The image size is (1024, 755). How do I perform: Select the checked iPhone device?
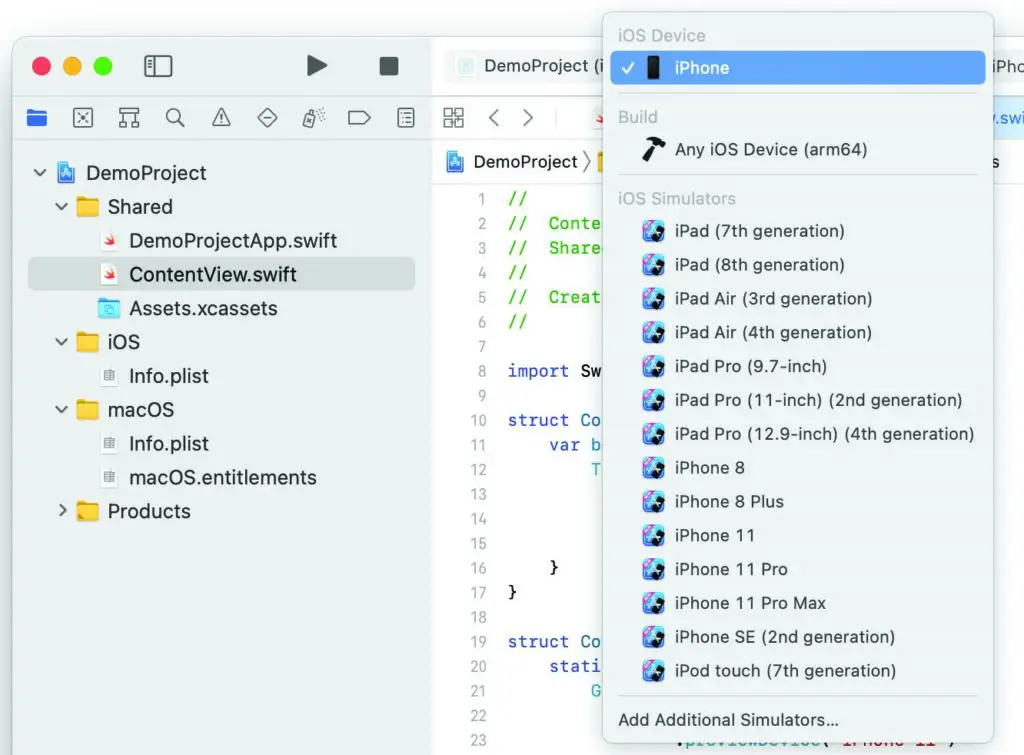[x=701, y=68]
